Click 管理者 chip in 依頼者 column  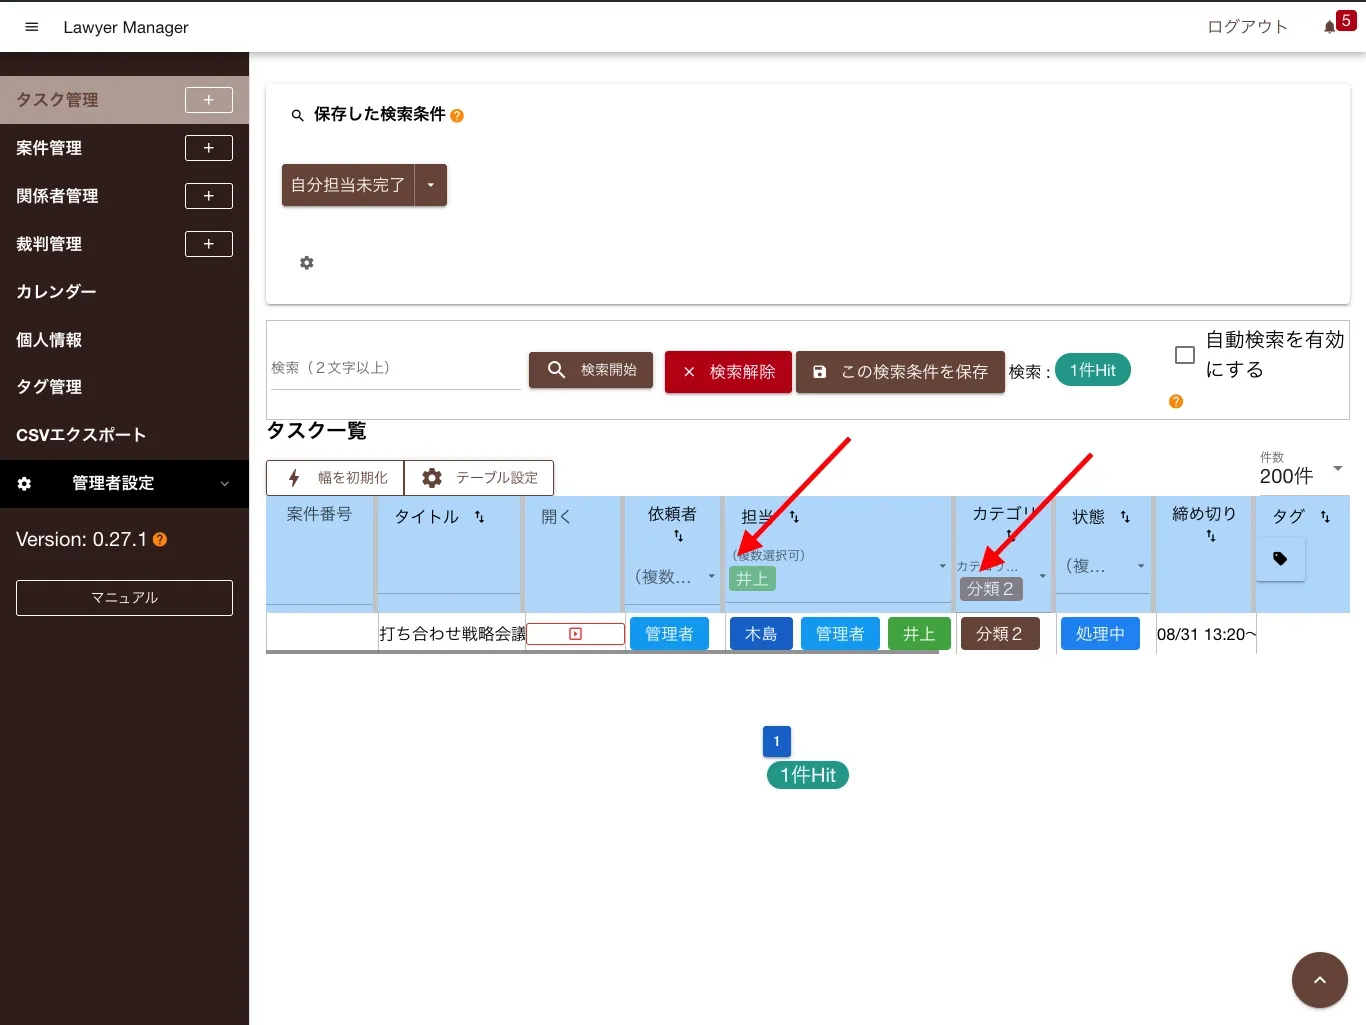(669, 634)
